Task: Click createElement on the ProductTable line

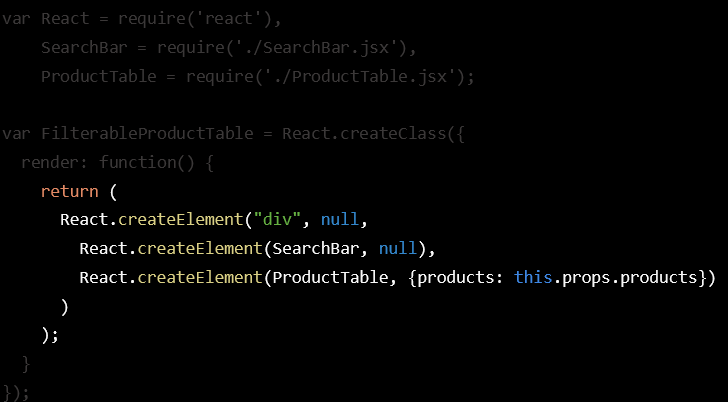Action: coord(200,277)
